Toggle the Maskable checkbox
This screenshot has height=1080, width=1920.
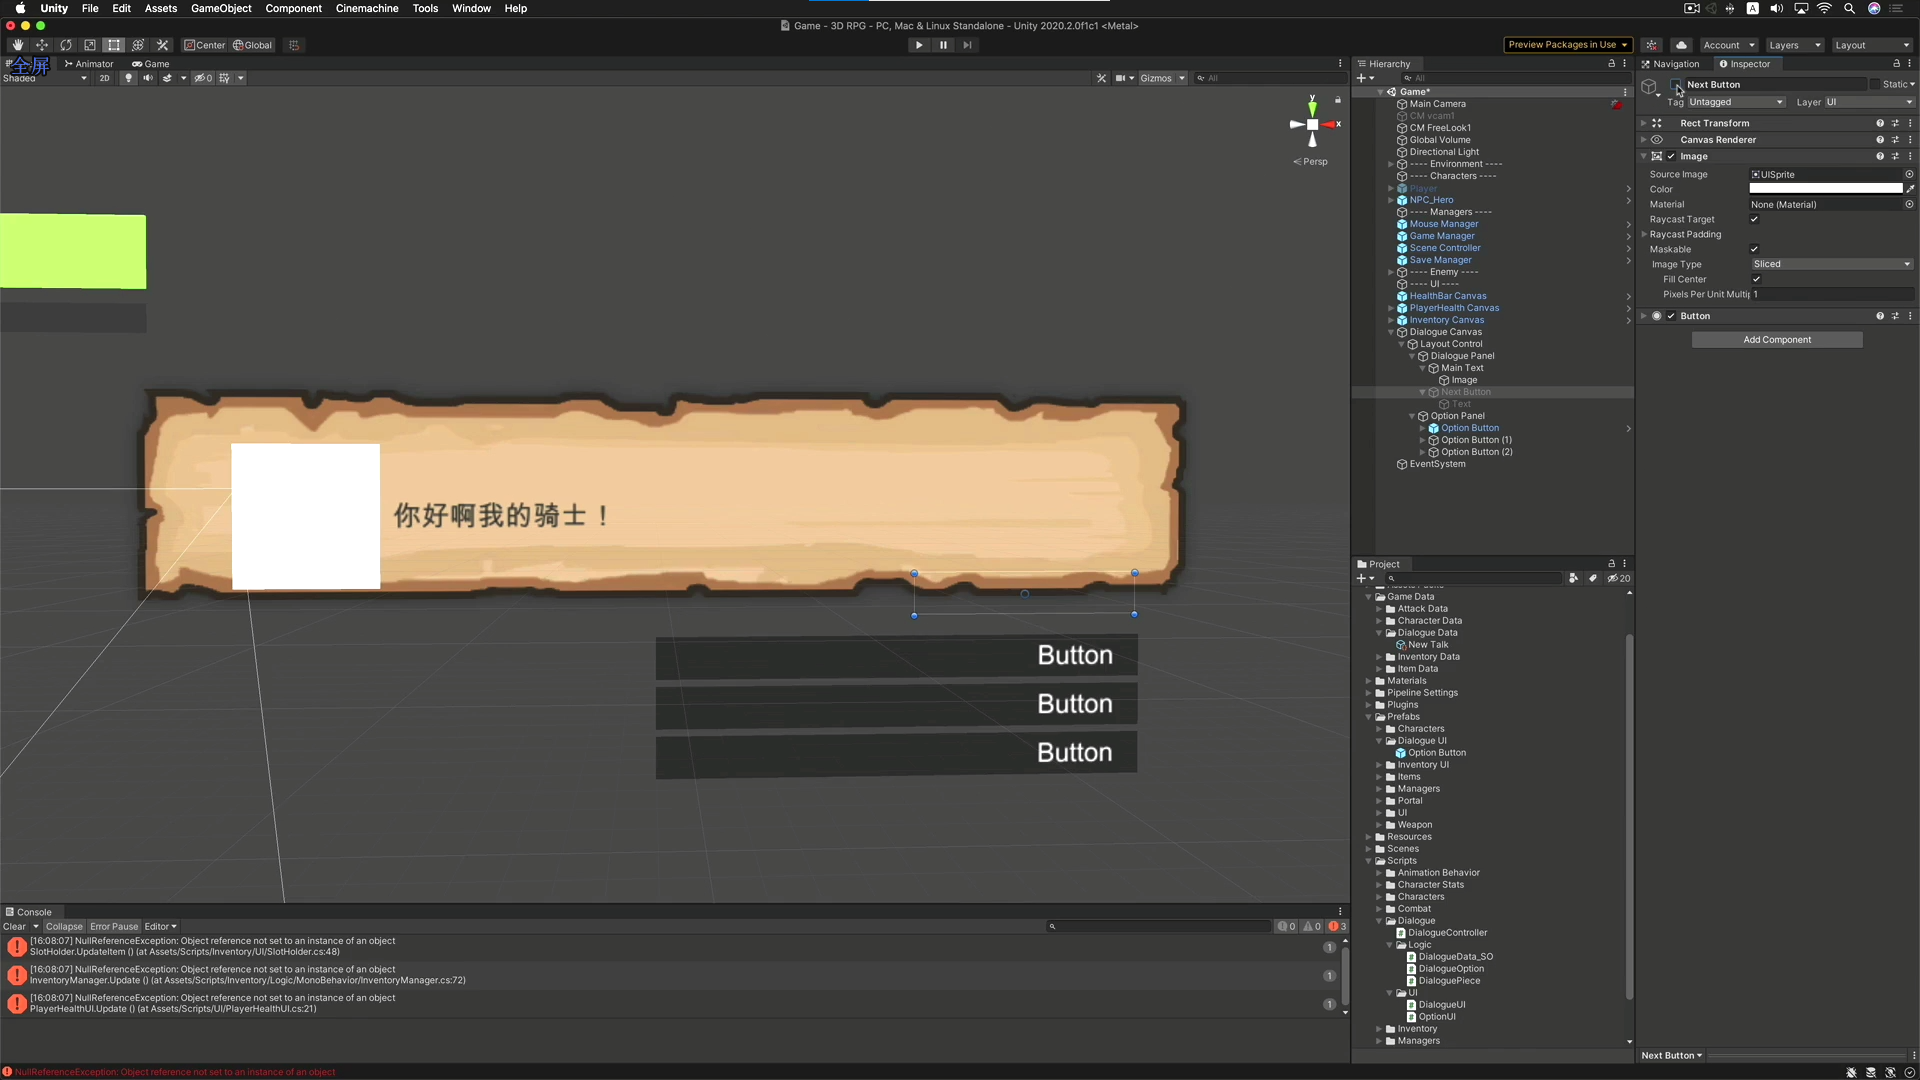tap(1754, 249)
